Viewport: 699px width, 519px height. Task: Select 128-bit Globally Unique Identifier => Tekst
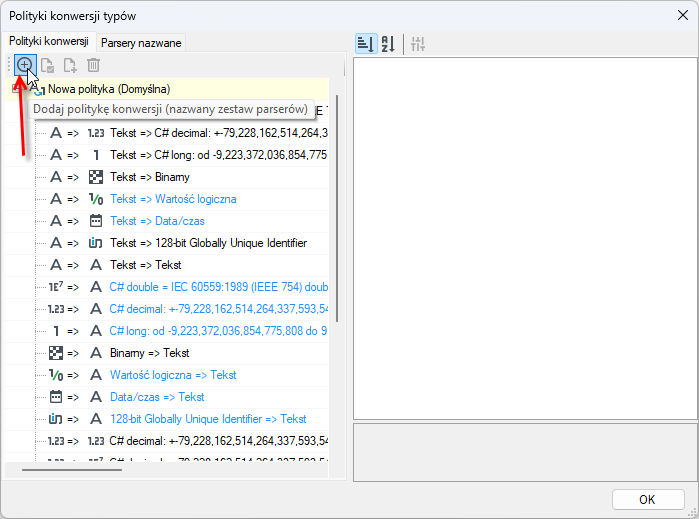pyautogui.click(x=208, y=419)
